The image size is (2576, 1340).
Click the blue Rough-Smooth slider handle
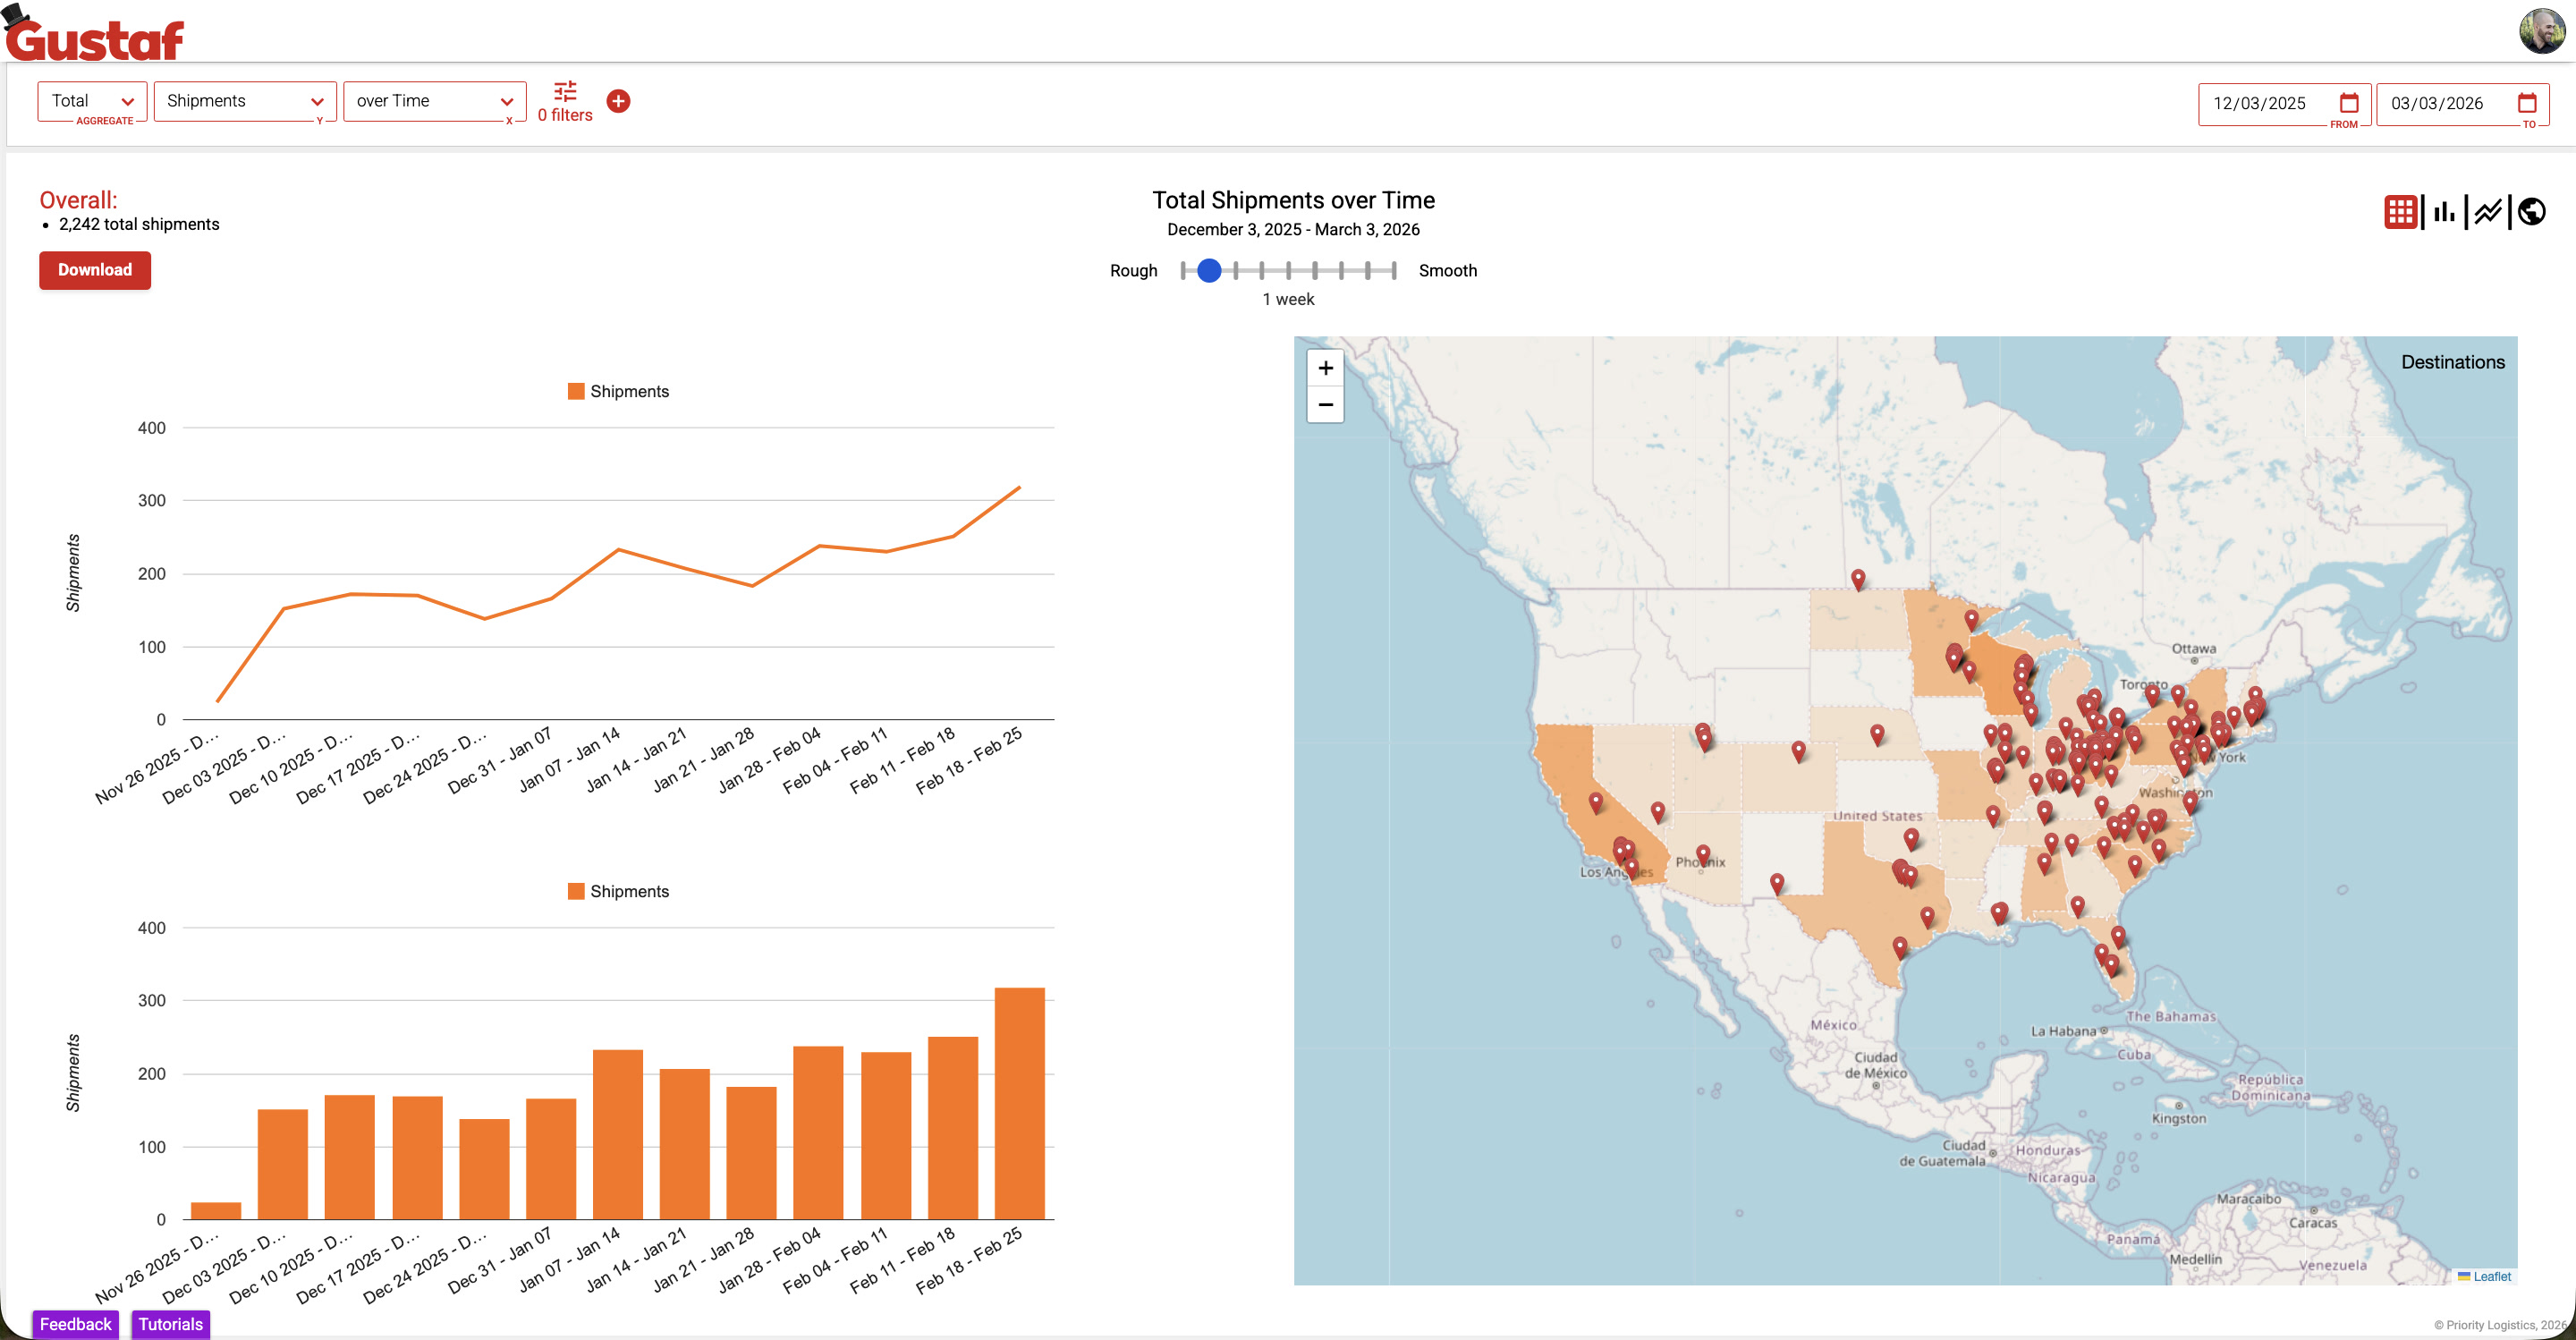[1209, 270]
